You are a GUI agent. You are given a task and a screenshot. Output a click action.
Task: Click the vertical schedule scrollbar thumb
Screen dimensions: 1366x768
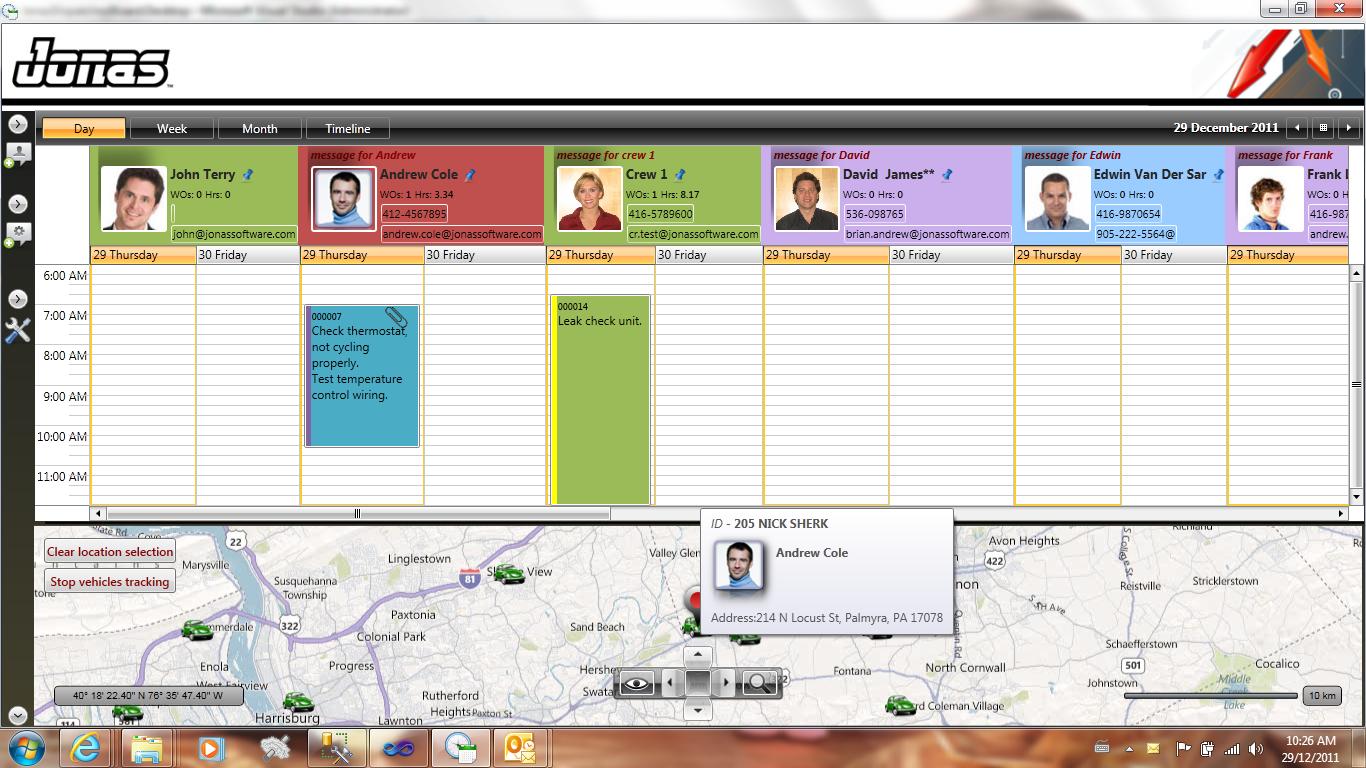pyautogui.click(x=1357, y=384)
